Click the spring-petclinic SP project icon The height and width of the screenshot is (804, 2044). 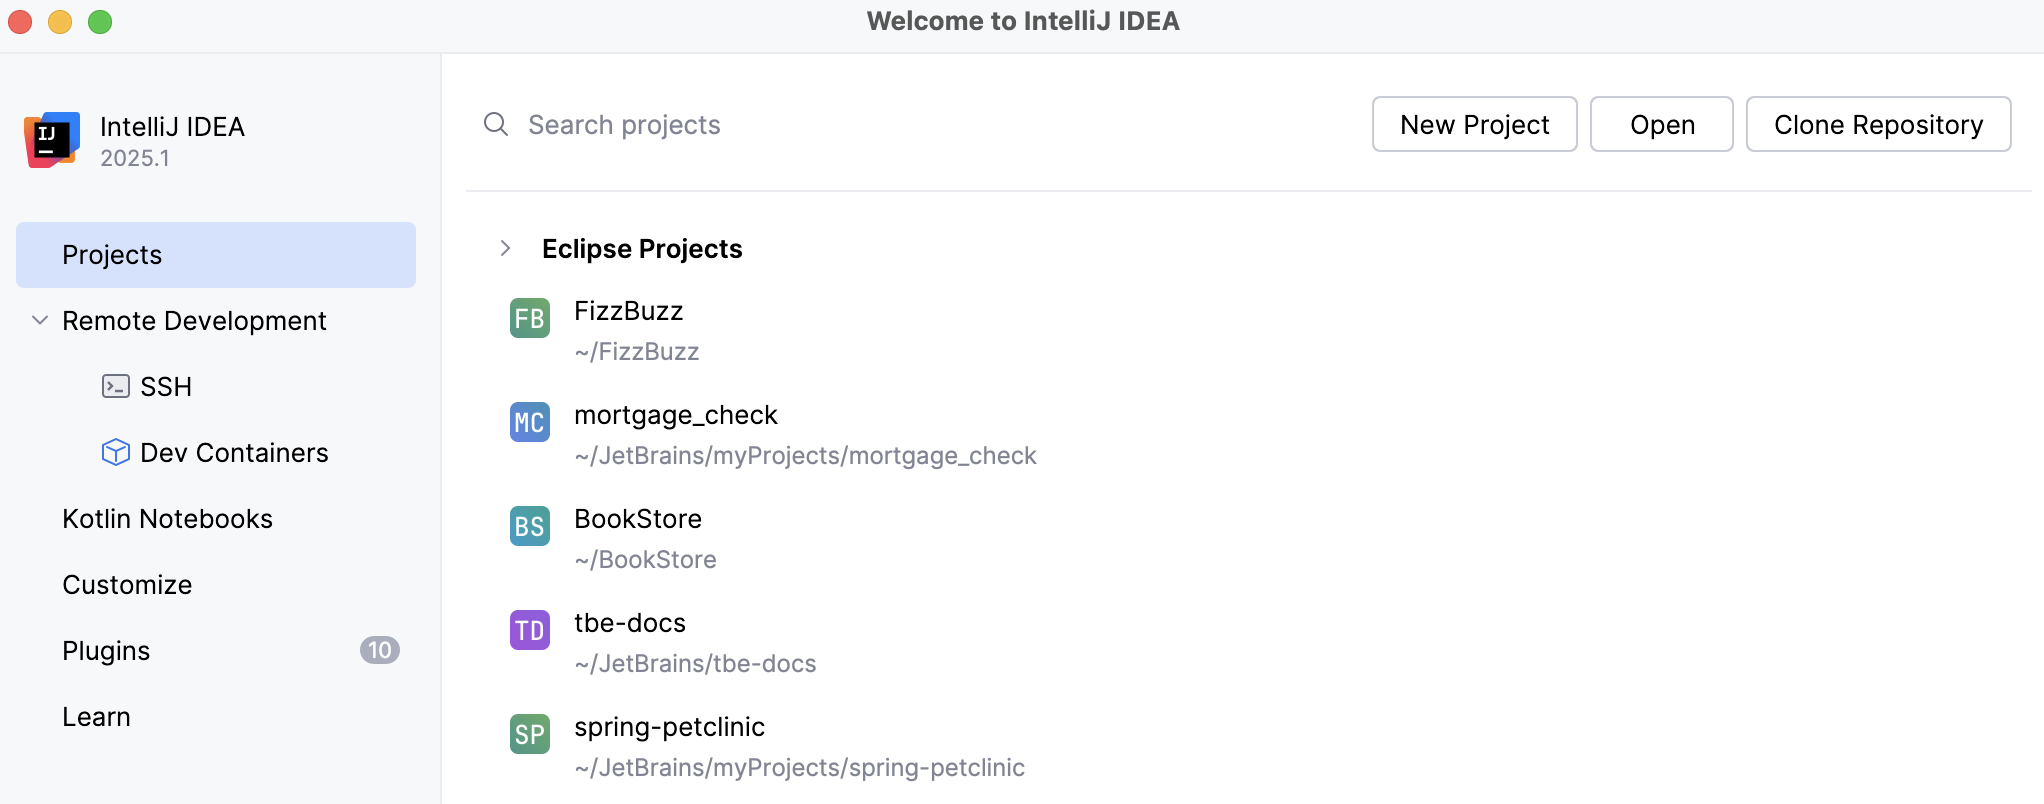529,734
